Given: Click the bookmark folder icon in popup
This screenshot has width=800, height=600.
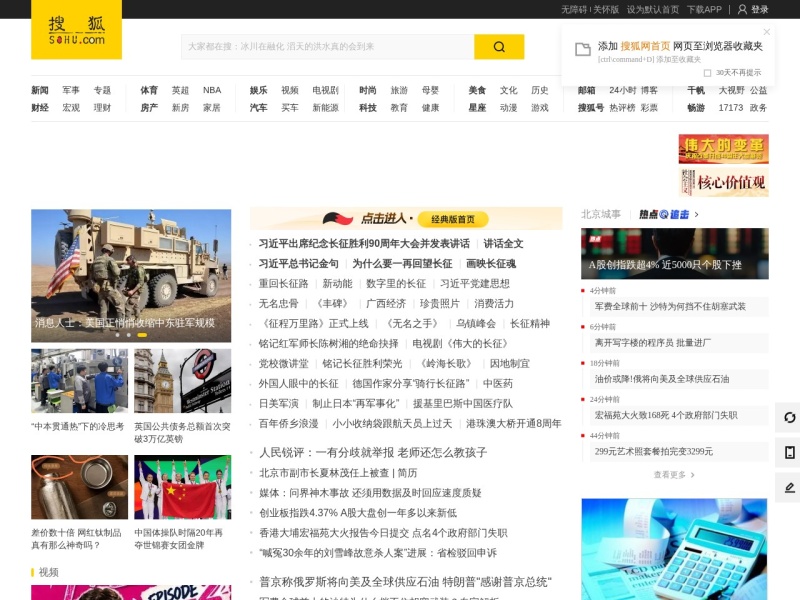Looking at the screenshot, I should click(x=583, y=49).
